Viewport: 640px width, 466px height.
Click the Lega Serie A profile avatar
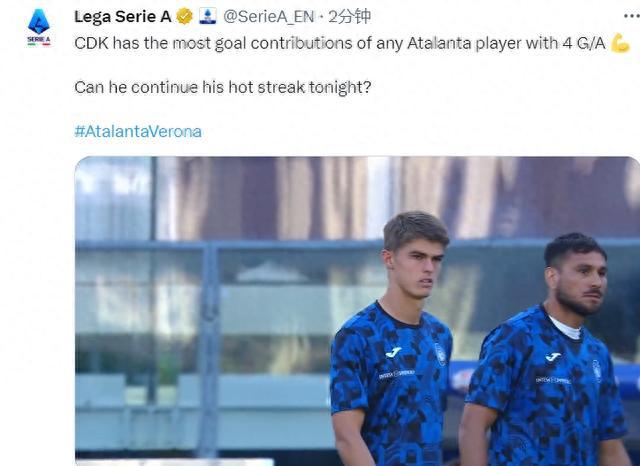click(x=38, y=26)
